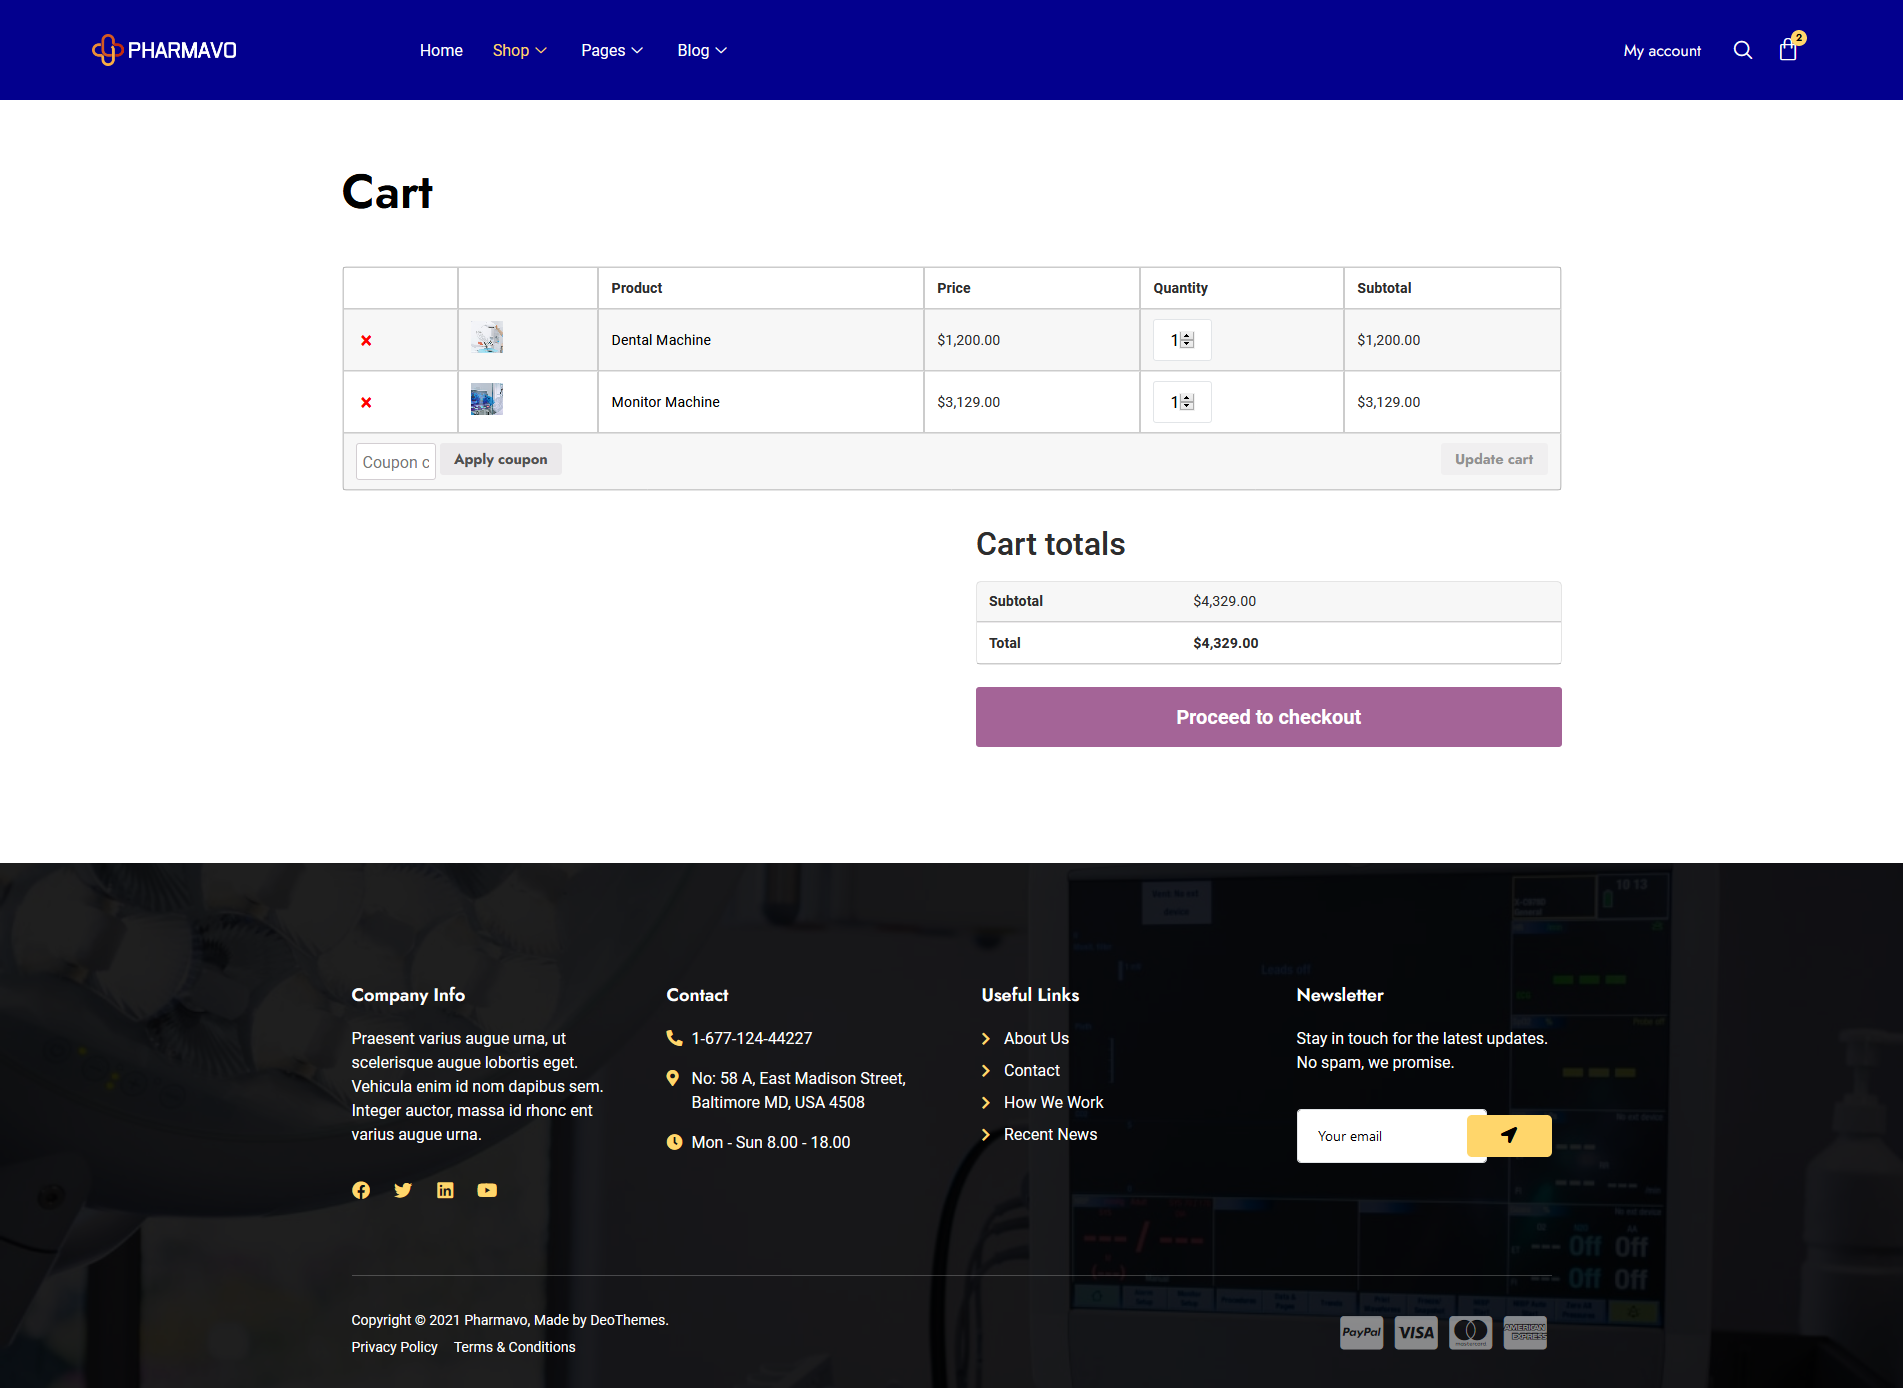Click the Apply coupon button

point(501,459)
